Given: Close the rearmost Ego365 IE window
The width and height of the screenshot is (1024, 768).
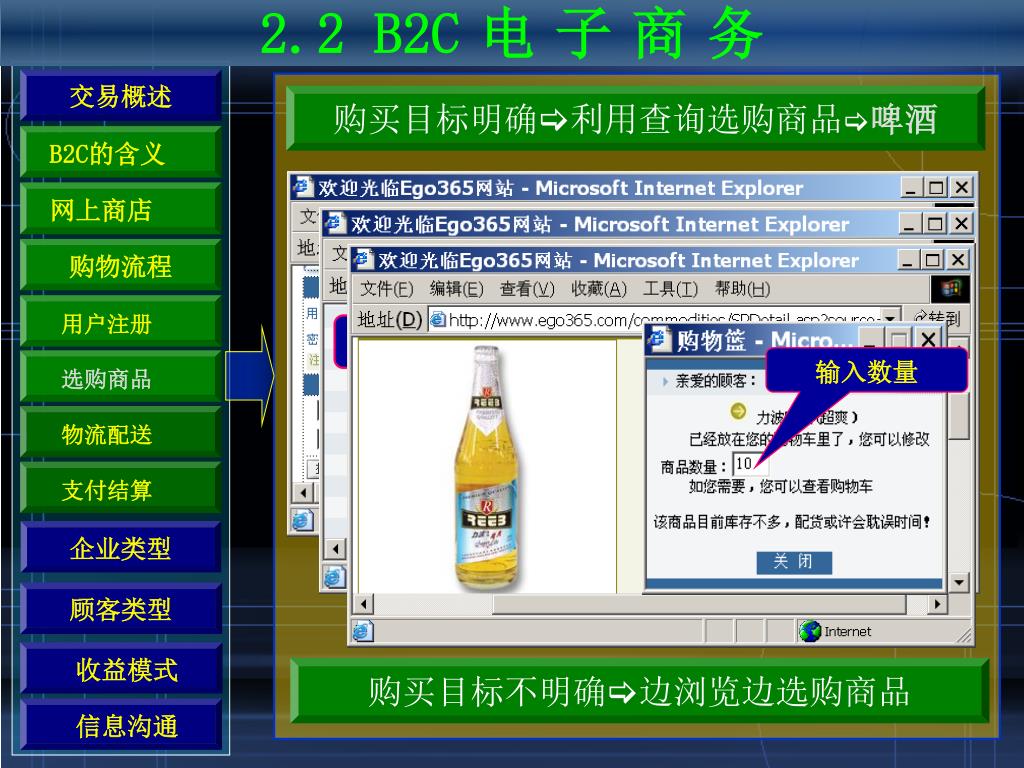Looking at the screenshot, I should click(962, 188).
